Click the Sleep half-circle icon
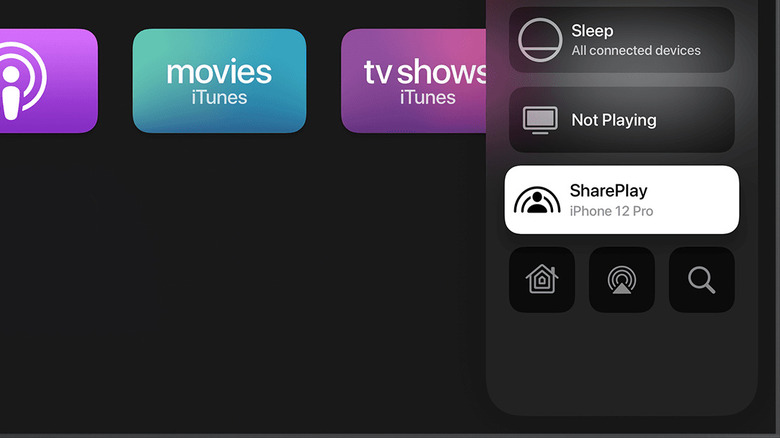 pyautogui.click(x=540, y=40)
